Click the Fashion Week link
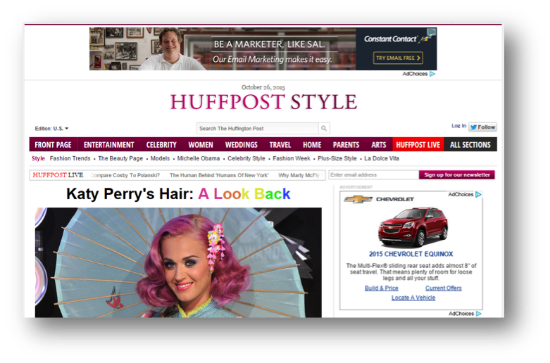 coord(291,159)
